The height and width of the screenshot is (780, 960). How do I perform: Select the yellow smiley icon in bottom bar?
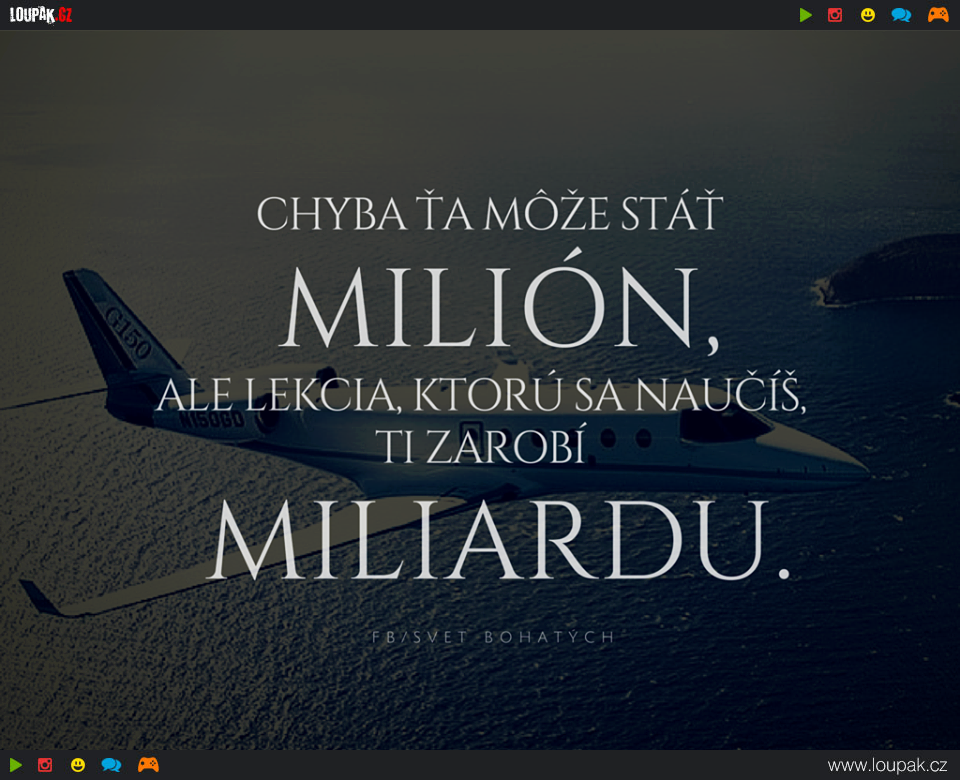[78, 765]
